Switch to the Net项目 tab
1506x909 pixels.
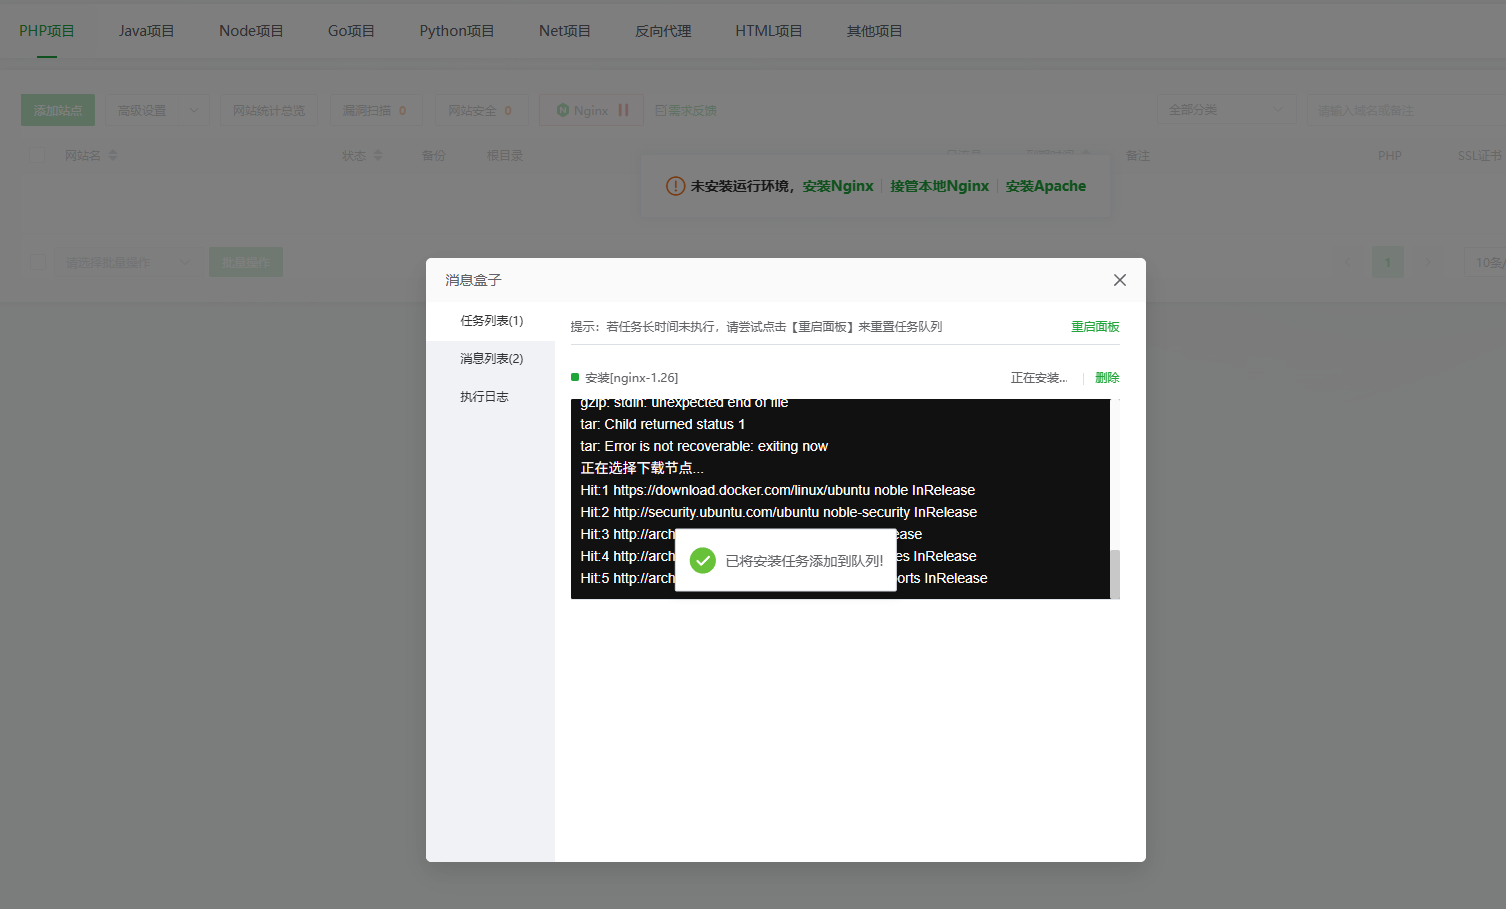click(x=565, y=31)
